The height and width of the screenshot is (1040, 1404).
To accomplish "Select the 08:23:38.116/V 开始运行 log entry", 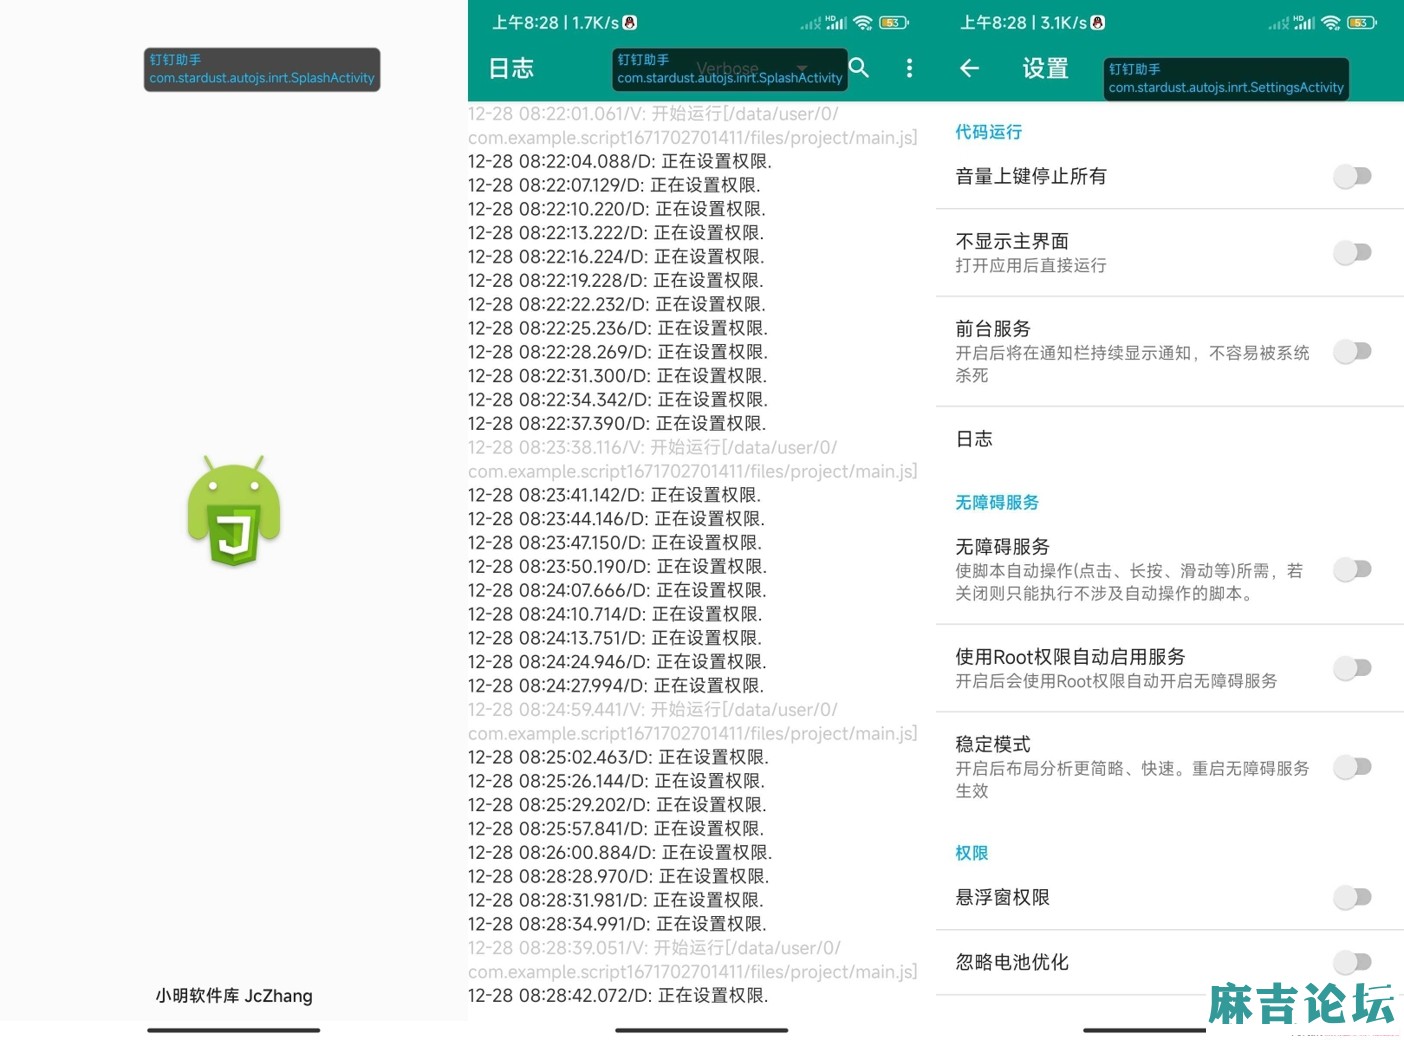I will pyautogui.click(x=693, y=460).
